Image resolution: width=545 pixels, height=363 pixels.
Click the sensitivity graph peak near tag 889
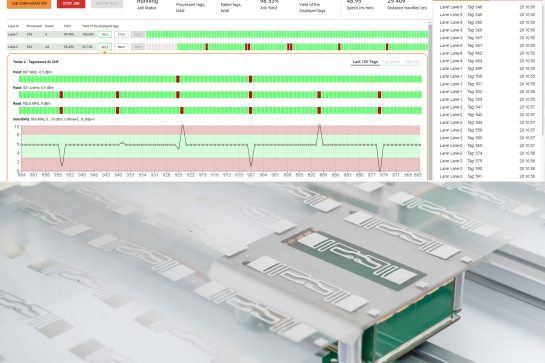point(319,126)
